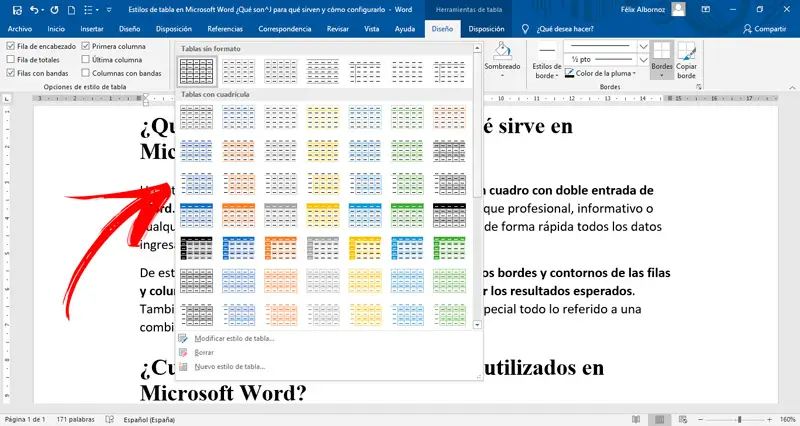This screenshot has height=426, width=800.
Task: Create a new blank document icon
Action: [71, 10]
